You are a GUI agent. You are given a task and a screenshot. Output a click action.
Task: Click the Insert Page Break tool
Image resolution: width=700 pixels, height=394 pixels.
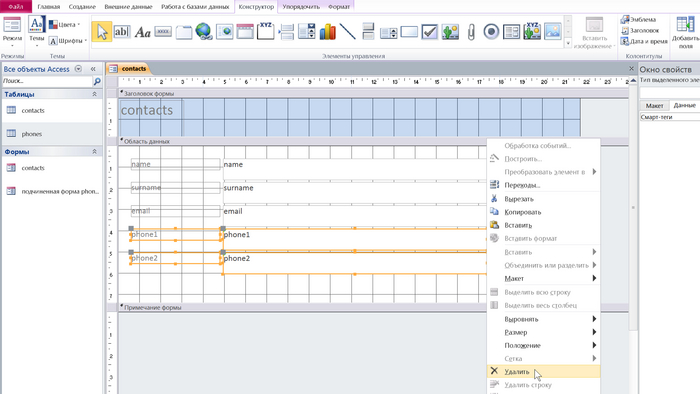pos(286,32)
